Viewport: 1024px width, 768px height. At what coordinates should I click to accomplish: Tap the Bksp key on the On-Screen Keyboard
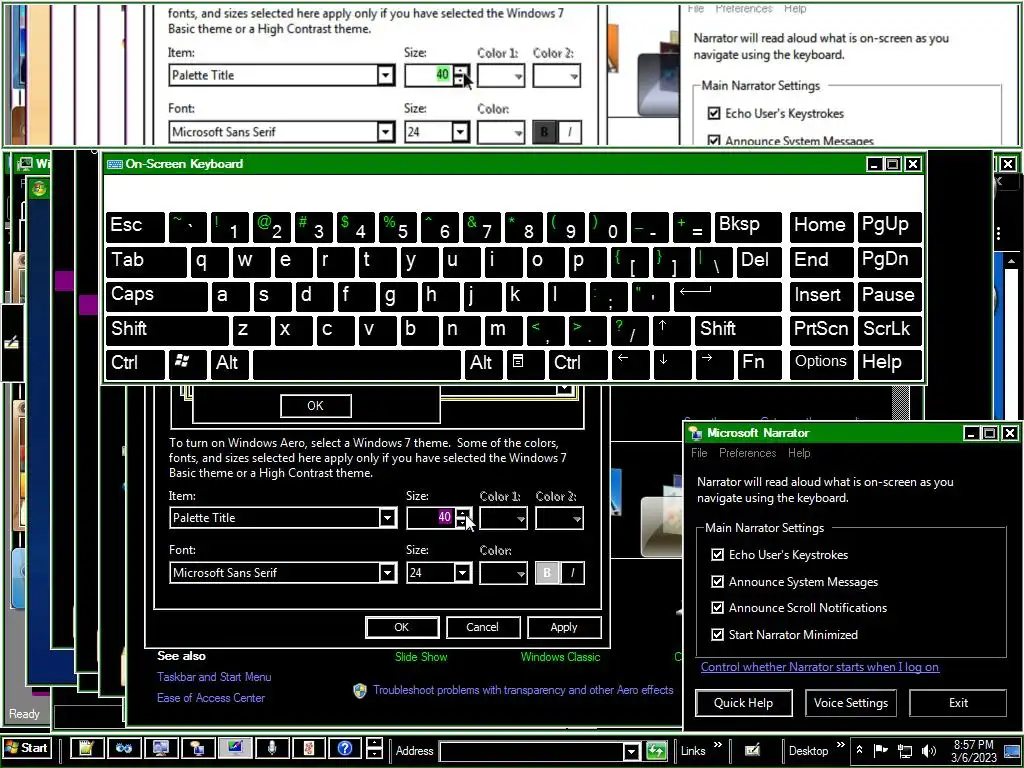click(748, 226)
